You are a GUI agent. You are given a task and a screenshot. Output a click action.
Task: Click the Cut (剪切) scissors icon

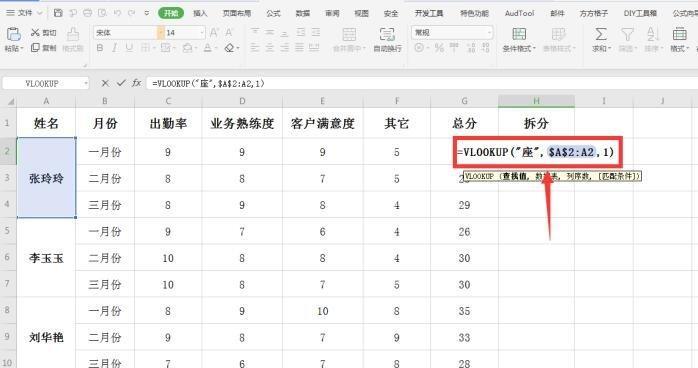pos(35,32)
